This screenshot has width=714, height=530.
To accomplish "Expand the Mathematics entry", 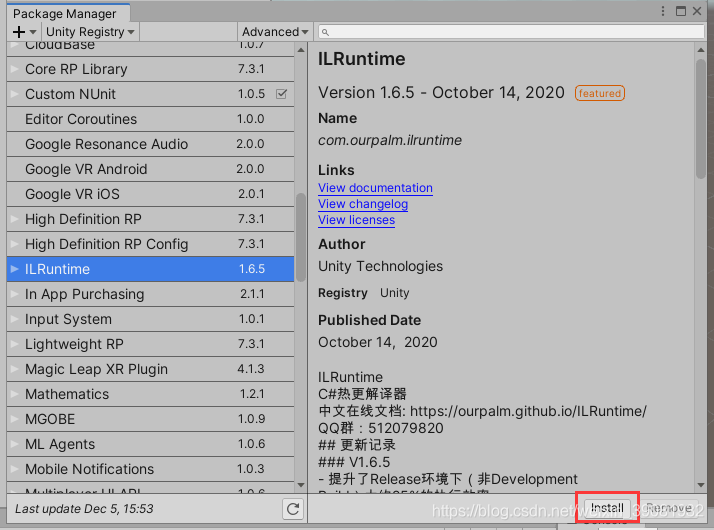I will [15, 394].
